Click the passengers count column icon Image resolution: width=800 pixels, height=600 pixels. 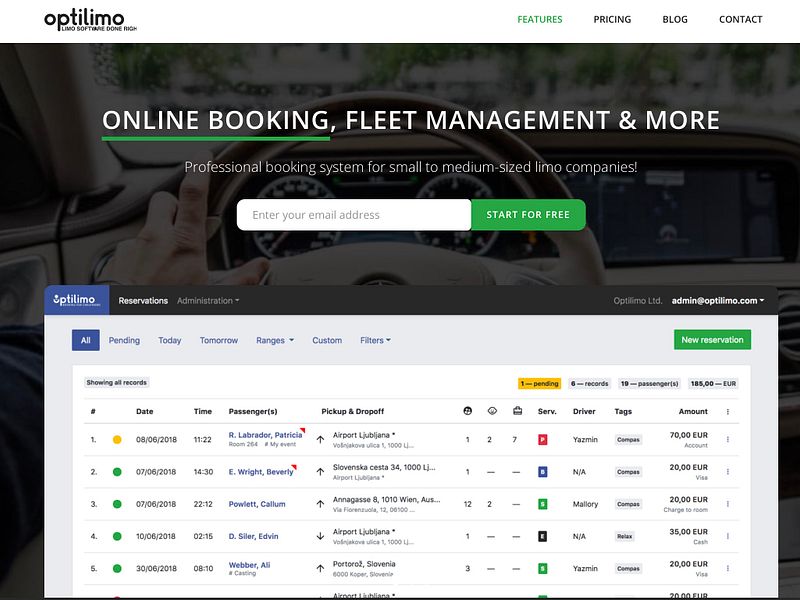coord(467,411)
